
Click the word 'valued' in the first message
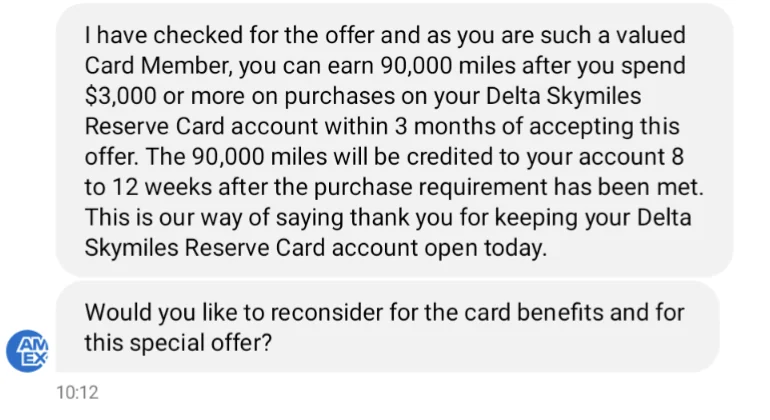655,36
